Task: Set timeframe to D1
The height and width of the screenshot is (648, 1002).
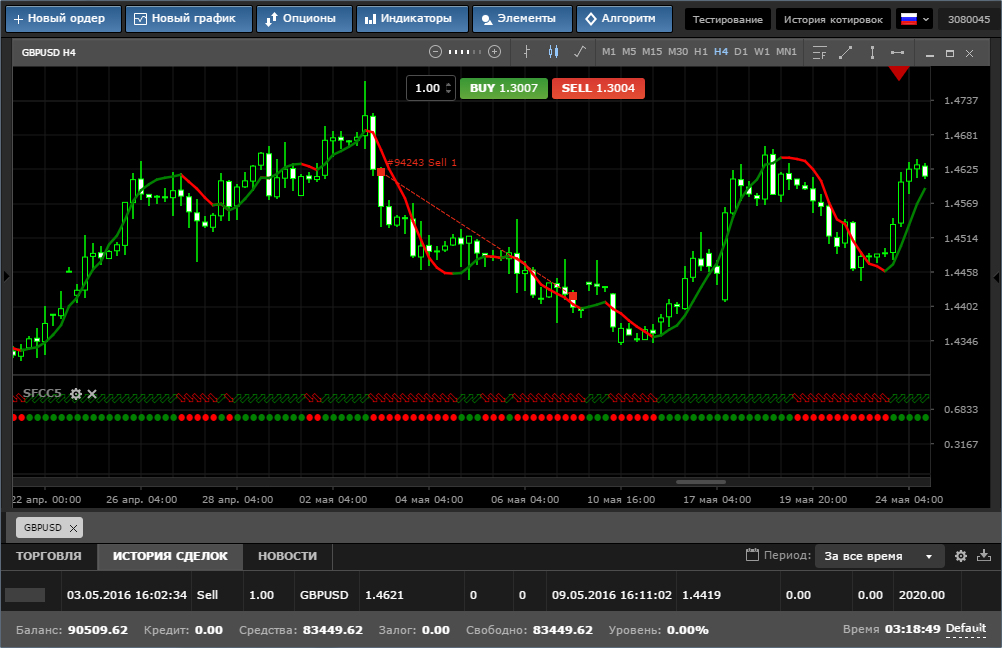Action: click(741, 52)
